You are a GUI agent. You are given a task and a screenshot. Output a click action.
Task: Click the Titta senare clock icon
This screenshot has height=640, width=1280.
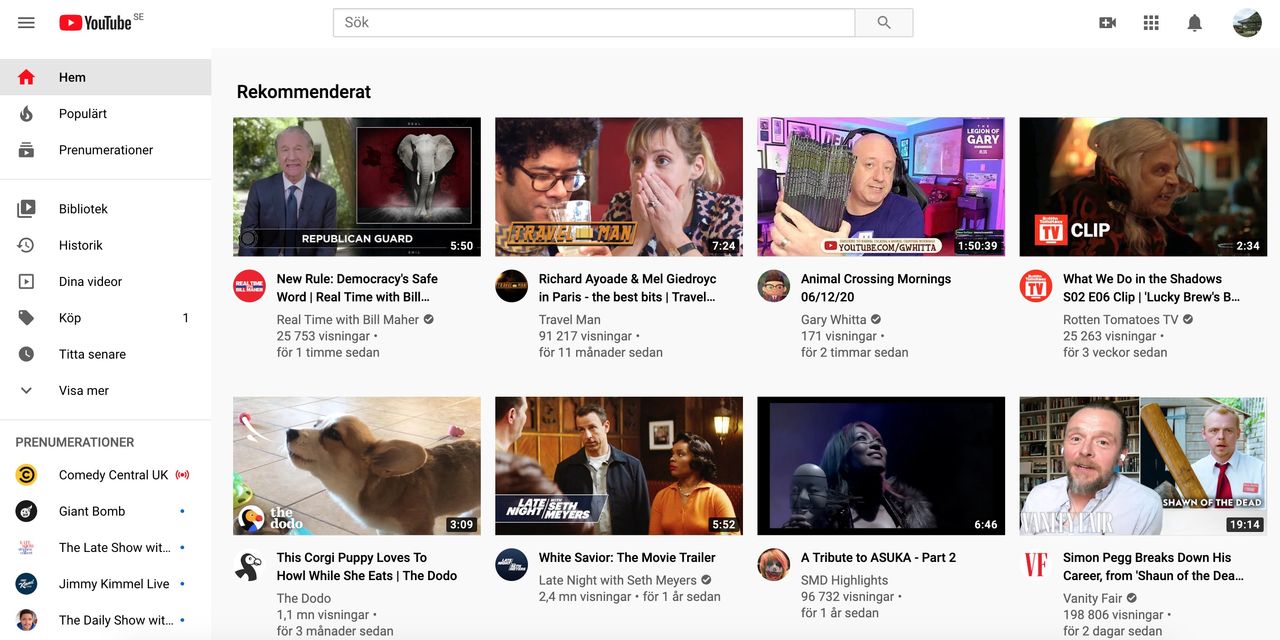click(26, 354)
